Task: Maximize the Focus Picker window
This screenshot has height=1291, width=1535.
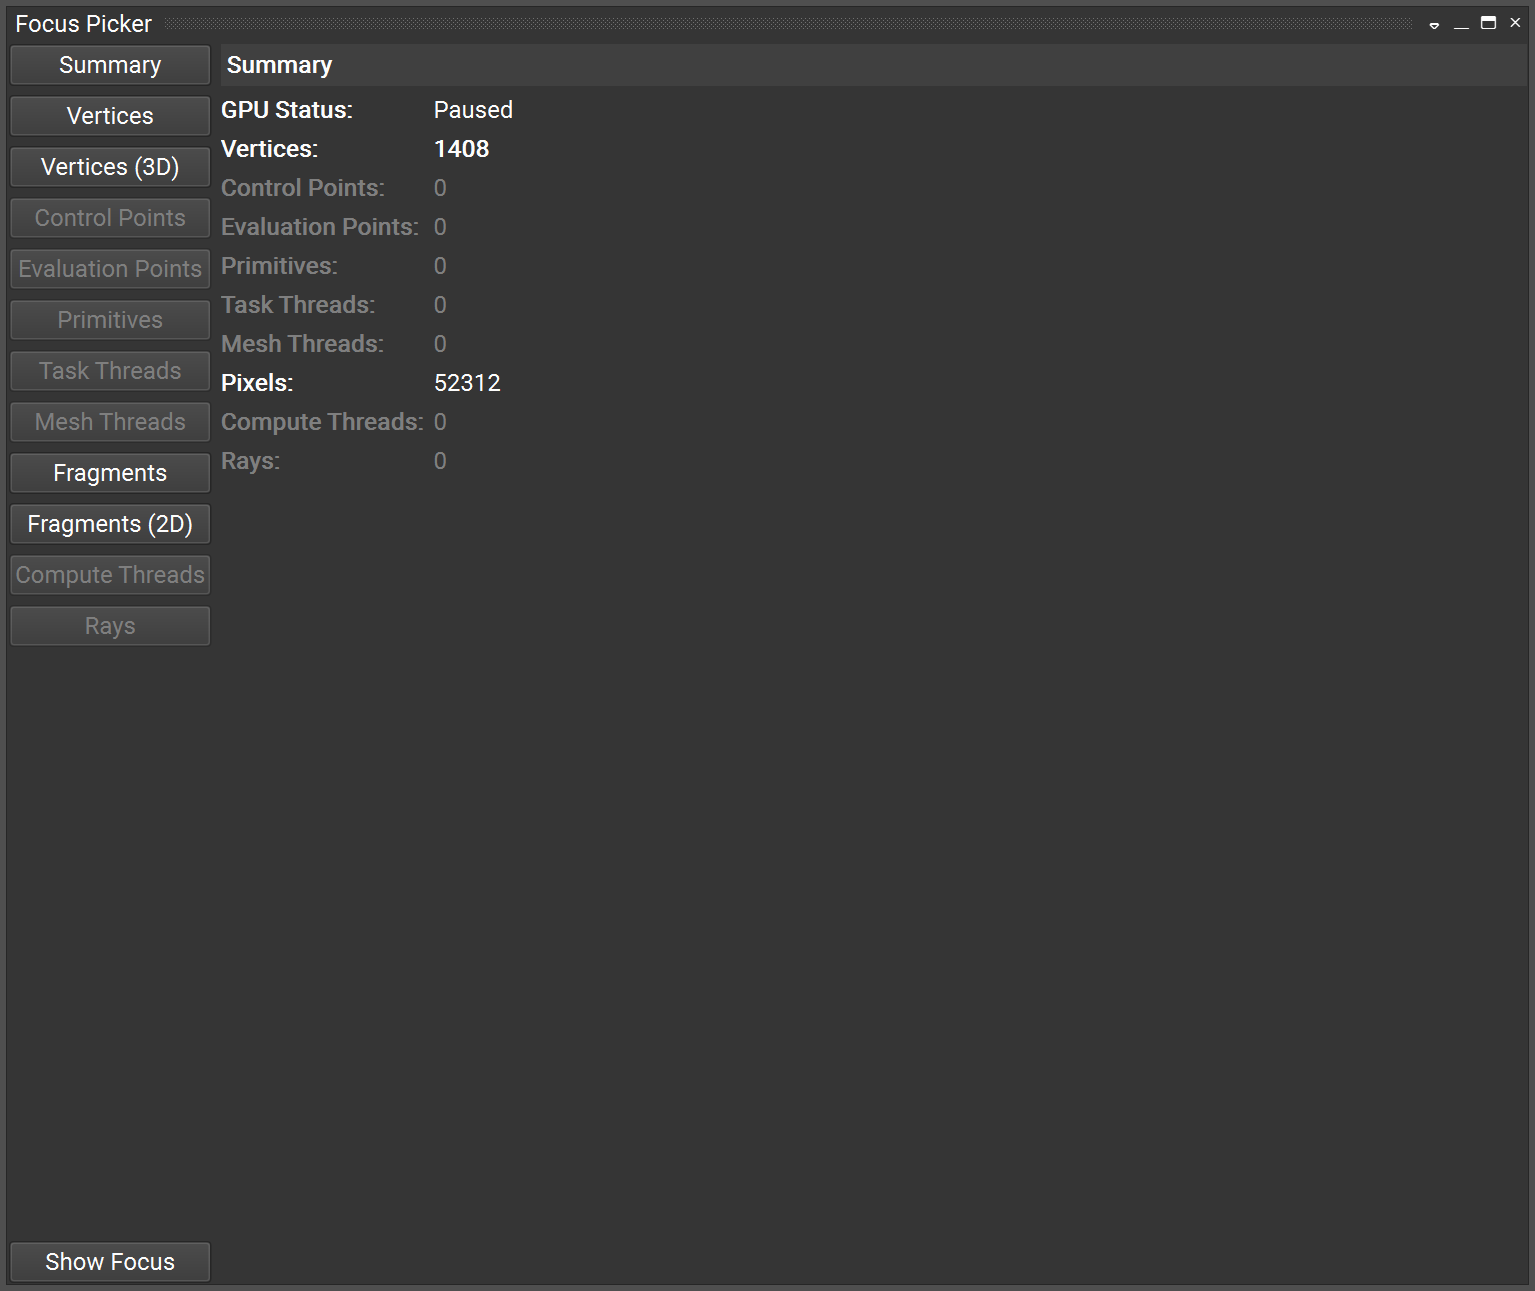Action: point(1488,22)
